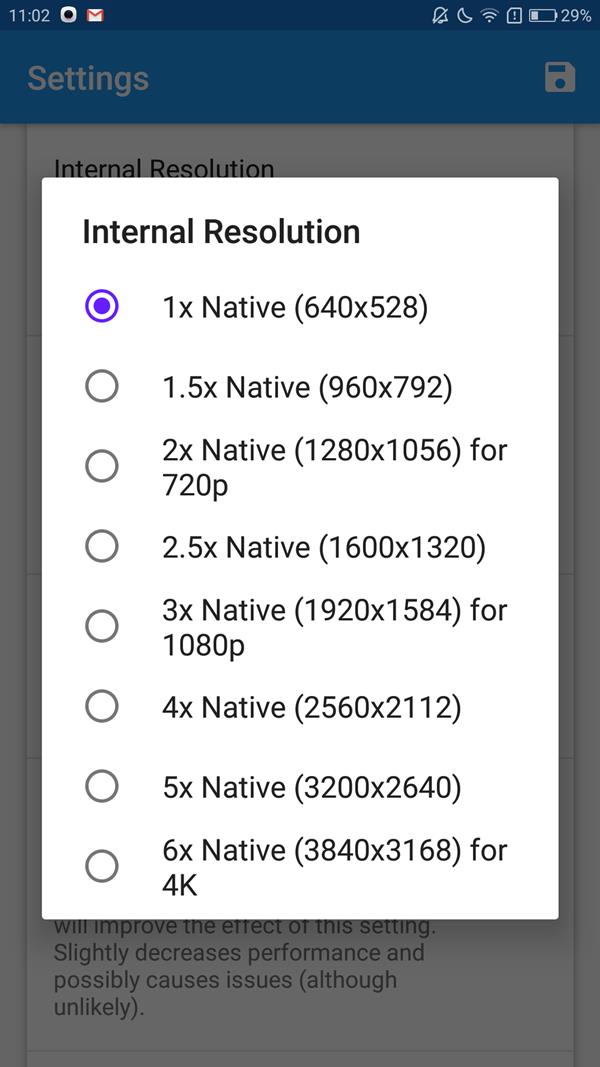This screenshot has height=1067, width=600.
Task: Click the 4x Native (2560x2112) text
Action: pyautogui.click(x=312, y=708)
